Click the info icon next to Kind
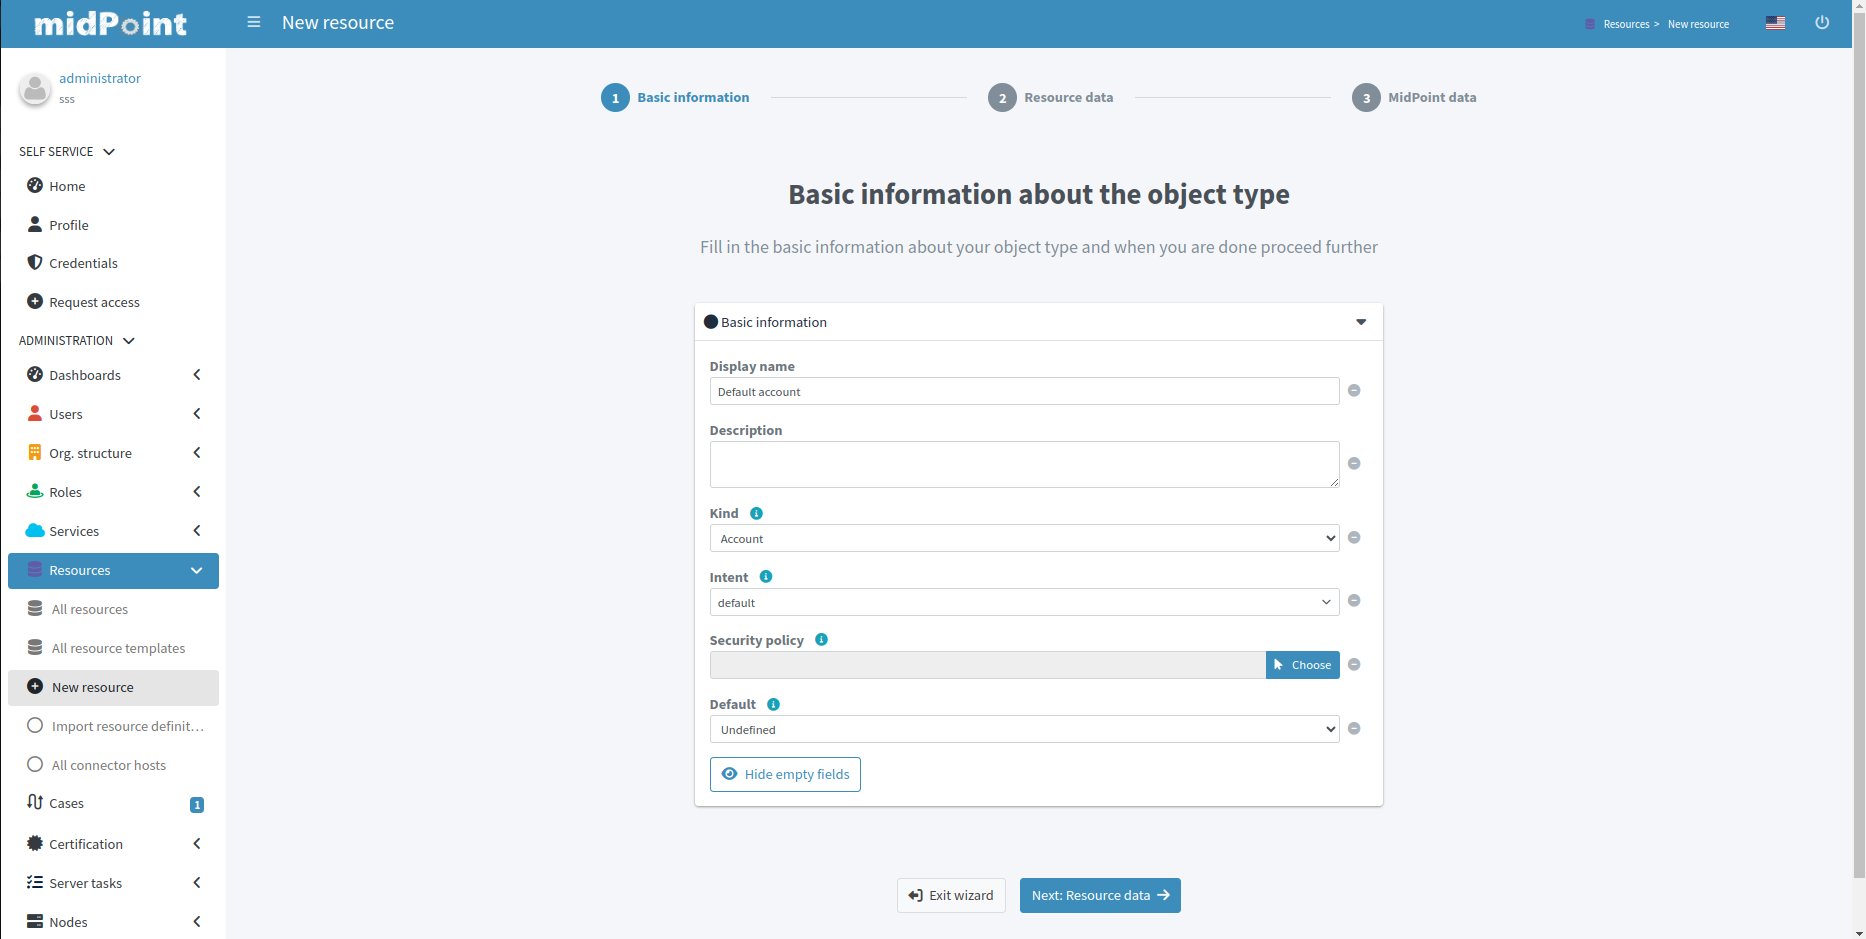1866x939 pixels. [x=756, y=514]
